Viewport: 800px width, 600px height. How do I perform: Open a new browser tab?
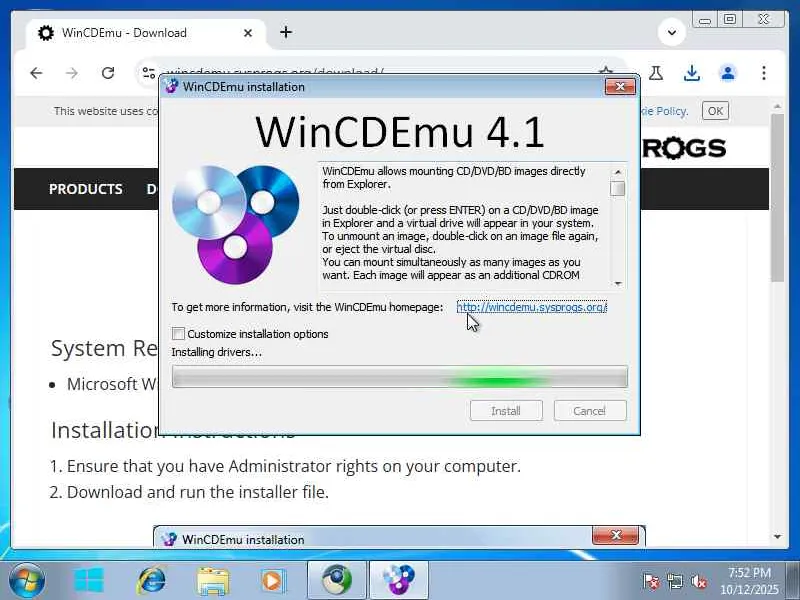click(x=286, y=32)
